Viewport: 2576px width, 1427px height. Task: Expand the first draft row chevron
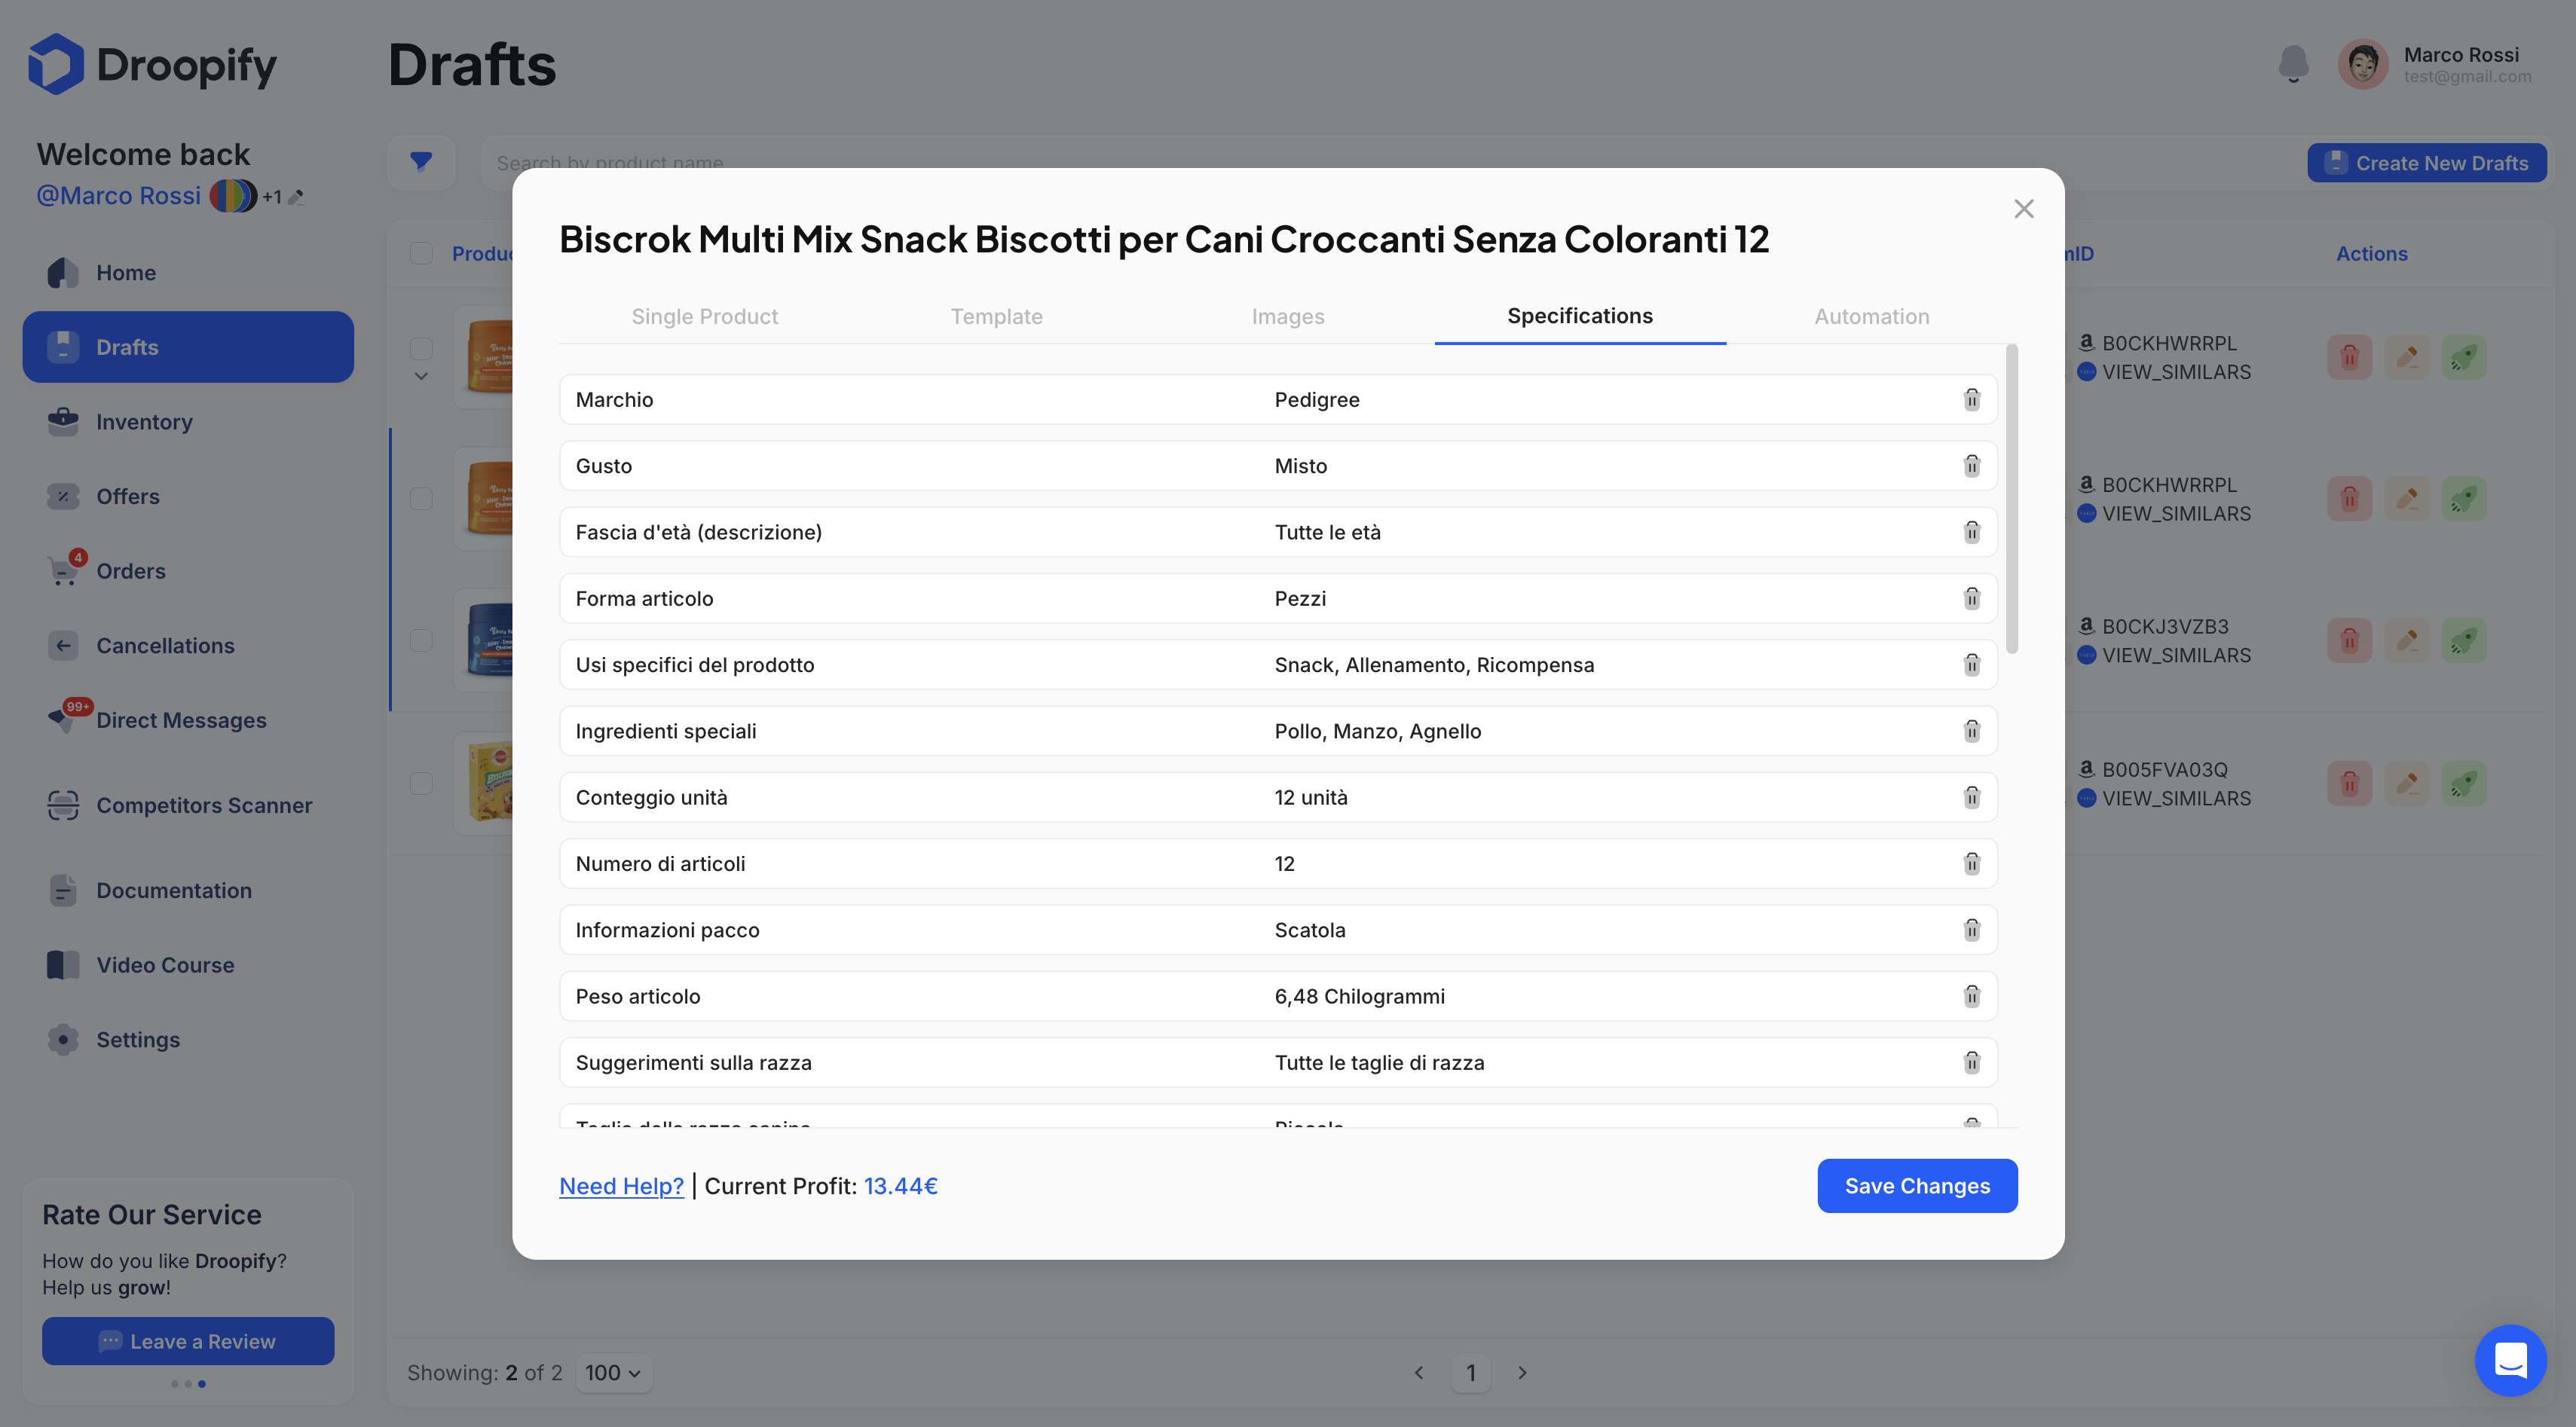[x=421, y=376]
